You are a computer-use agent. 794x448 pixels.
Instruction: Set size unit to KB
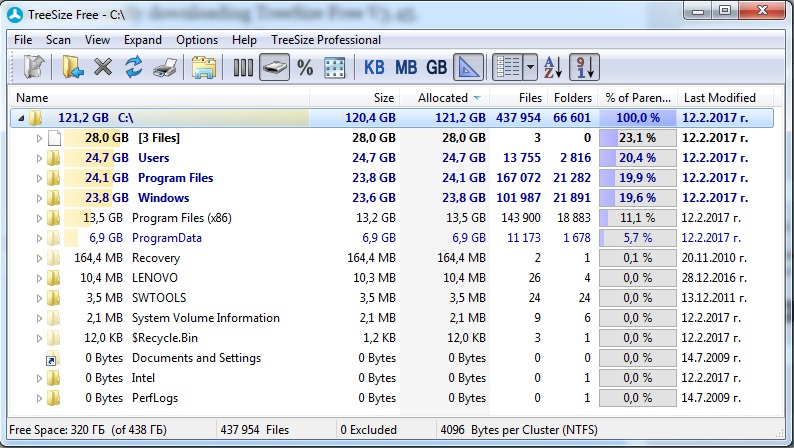tap(374, 67)
